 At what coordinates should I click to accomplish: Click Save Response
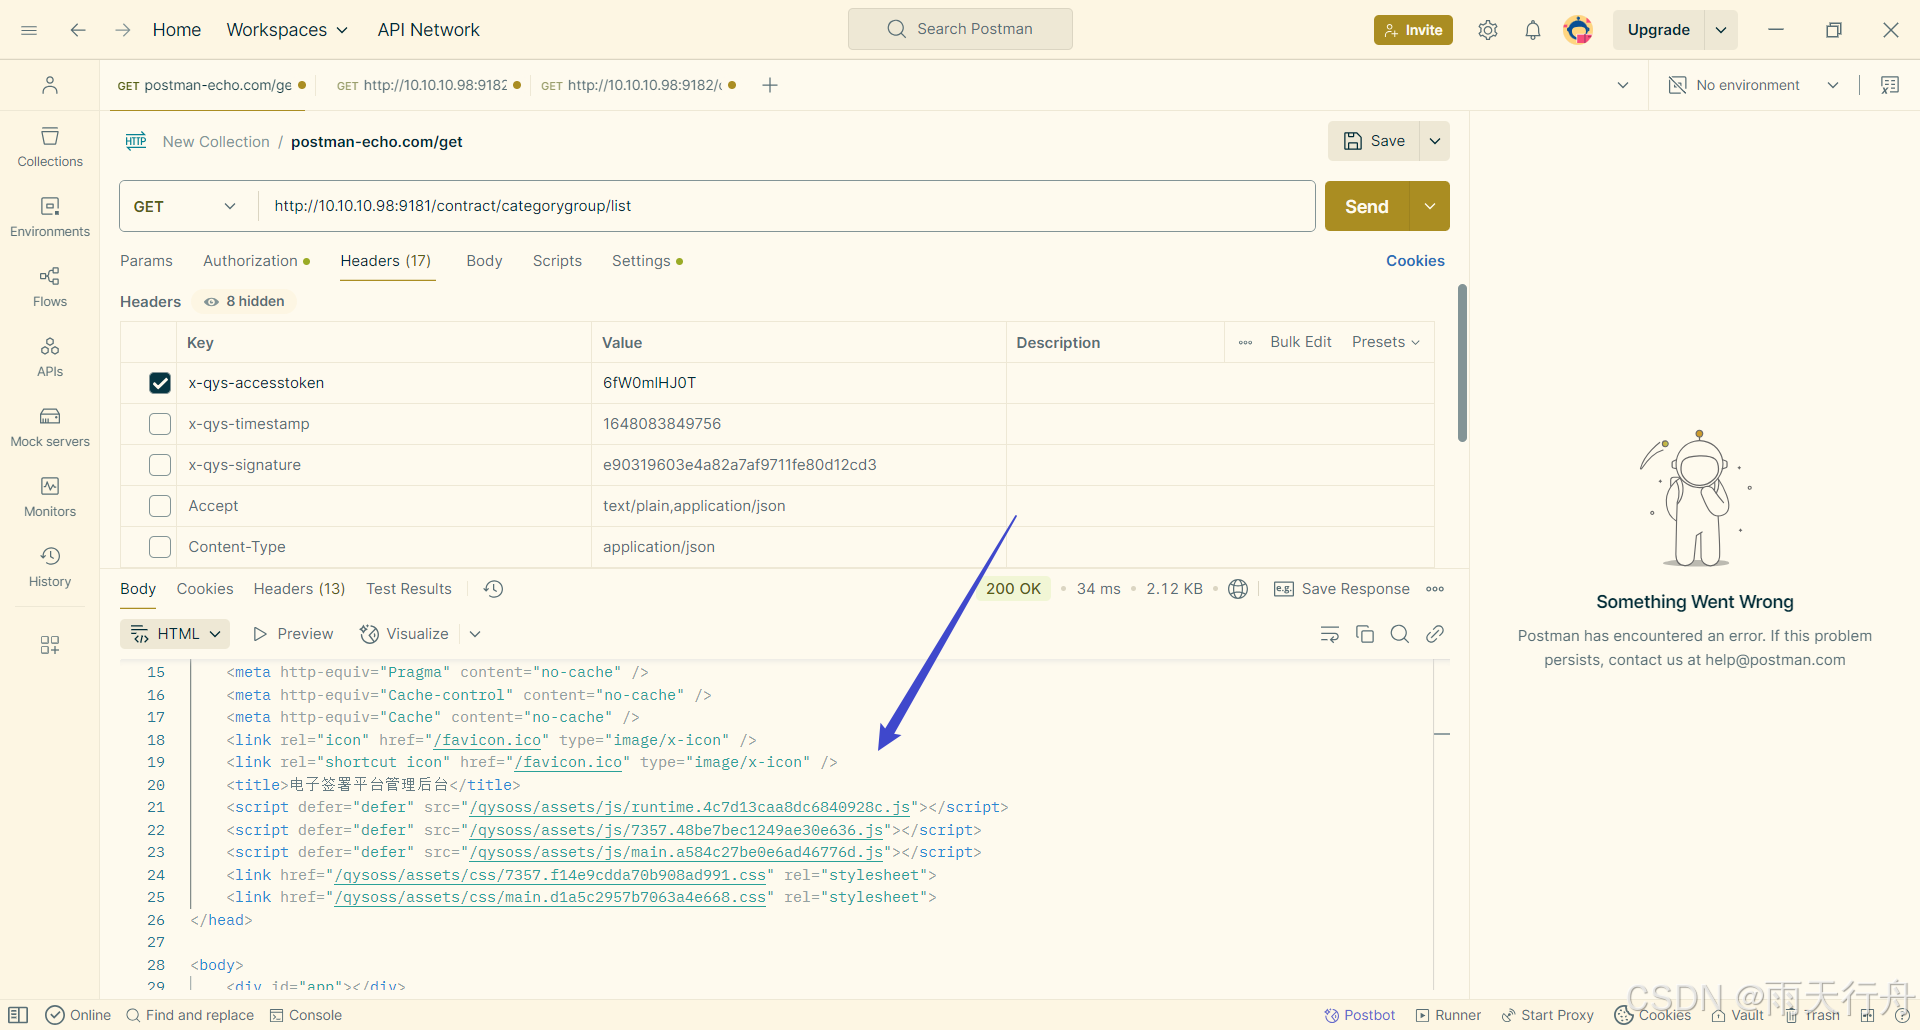click(x=1342, y=589)
